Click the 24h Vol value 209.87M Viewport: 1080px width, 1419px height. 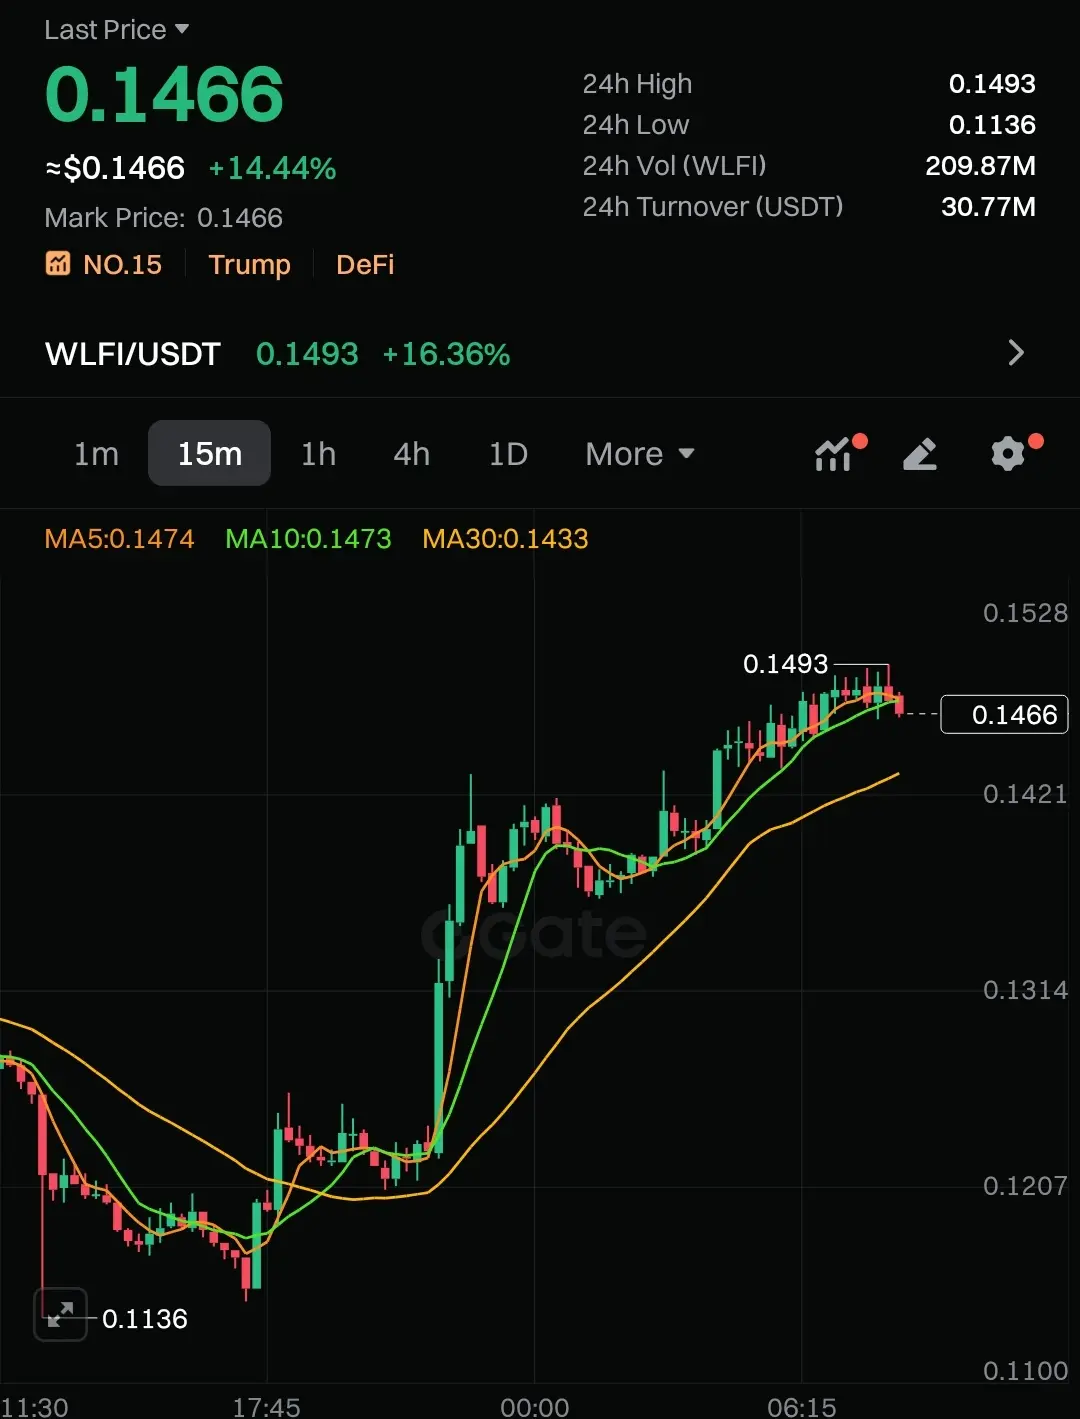(980, 166)
